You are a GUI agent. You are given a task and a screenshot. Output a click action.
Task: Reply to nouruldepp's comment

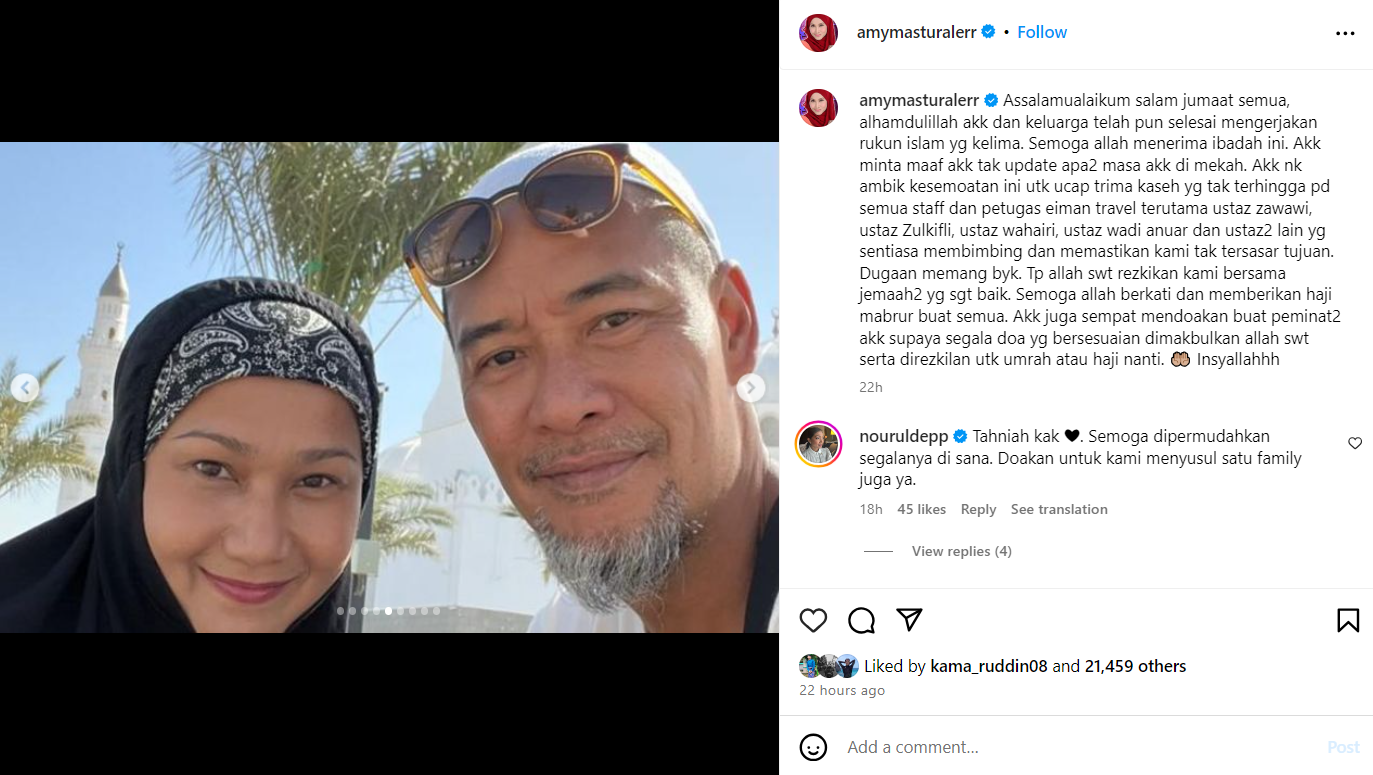coord(978,509)
